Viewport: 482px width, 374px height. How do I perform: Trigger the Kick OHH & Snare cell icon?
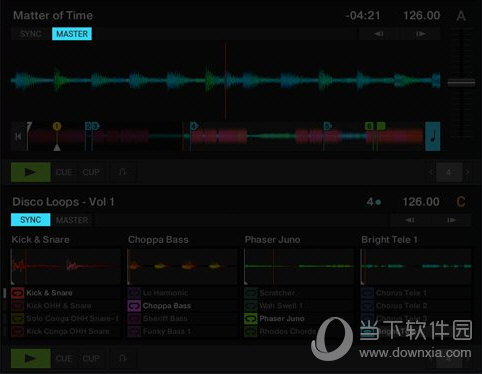tap(18, 306)
